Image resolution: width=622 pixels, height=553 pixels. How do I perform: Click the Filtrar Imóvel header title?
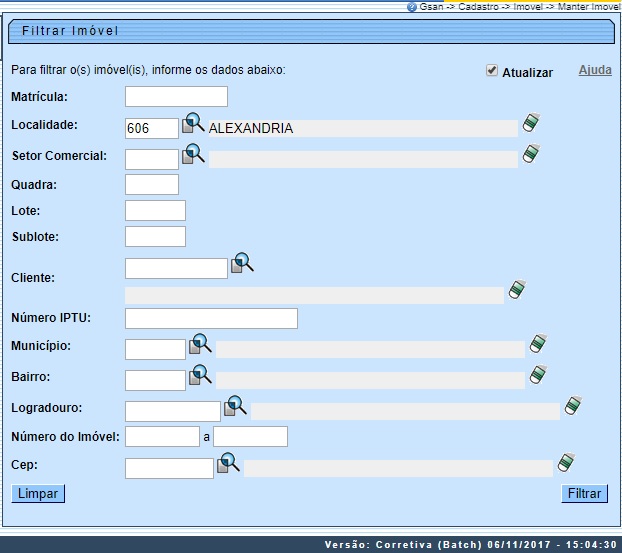pos(70,31)
